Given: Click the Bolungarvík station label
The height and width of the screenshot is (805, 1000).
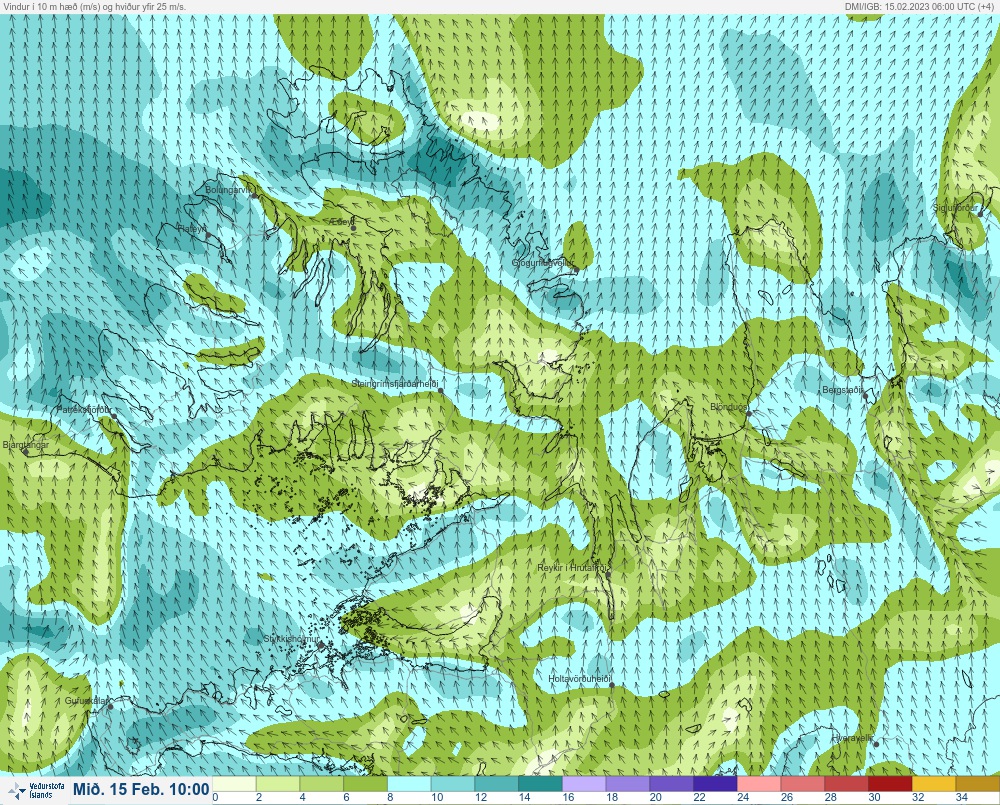Looking at the screenshot, I should [229, 189].
